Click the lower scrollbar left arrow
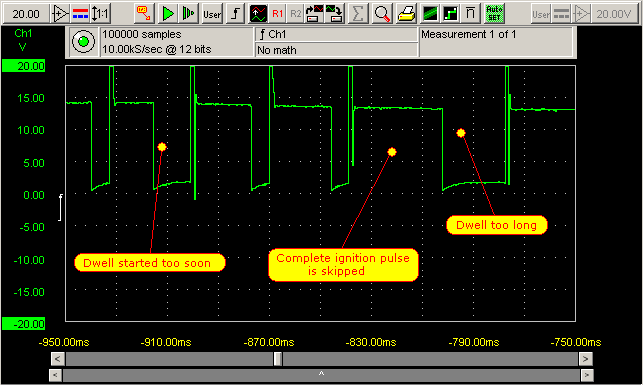 coord(55,375)
